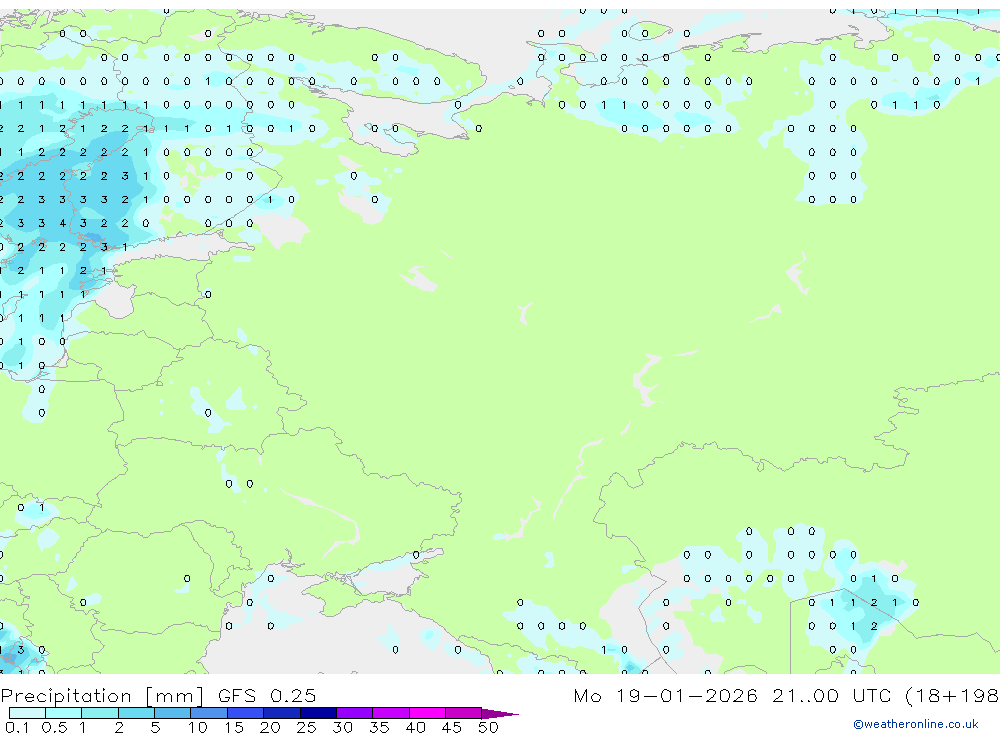Select the 45–50 mm legend color box
1000x733 pixels.
[463, 713]
